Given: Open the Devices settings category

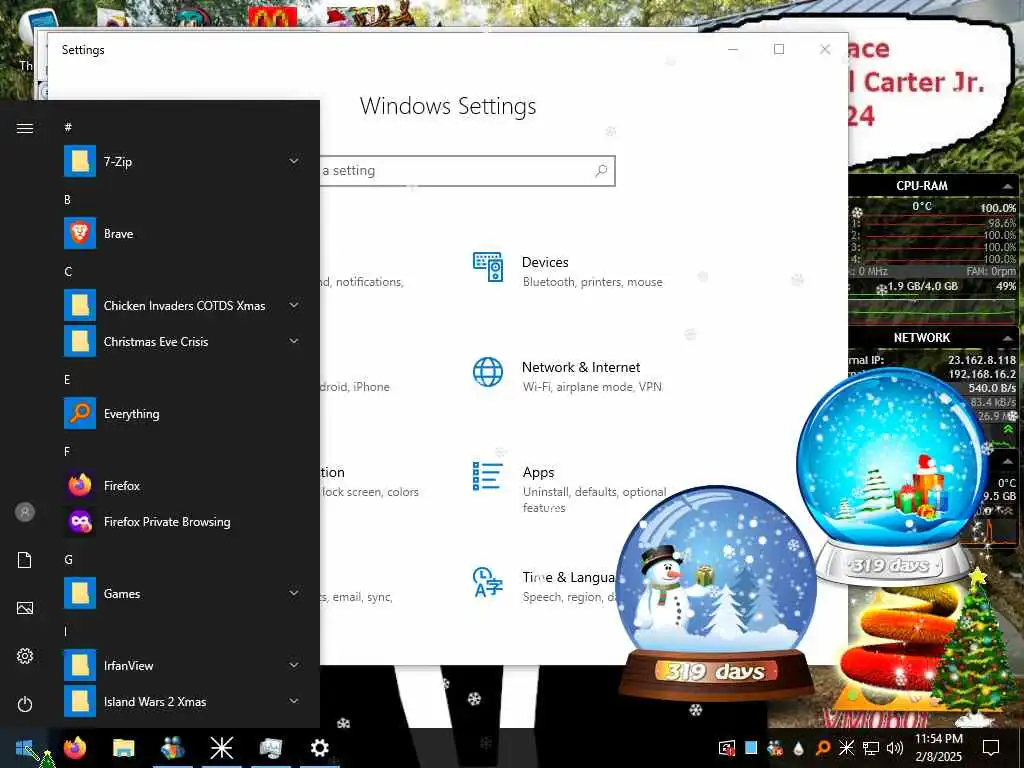Looking at the screenshot, I should pyautogui.click(x=567, y=271).
